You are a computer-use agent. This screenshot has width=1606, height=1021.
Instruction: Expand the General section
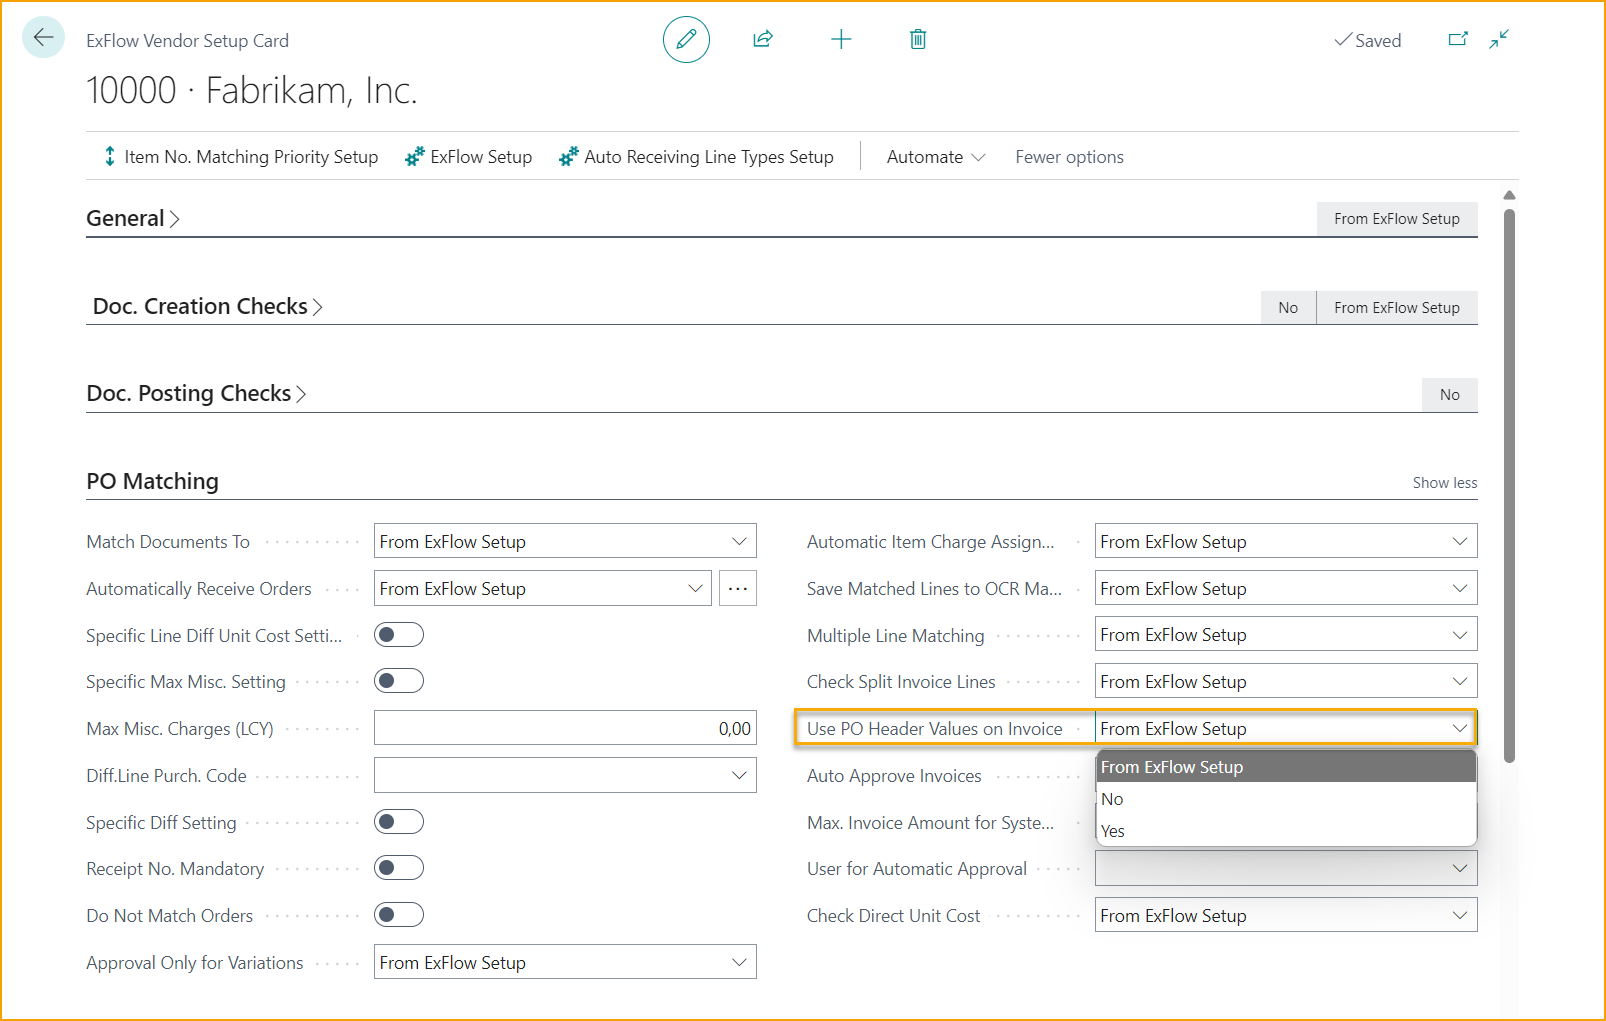point(133,218)
